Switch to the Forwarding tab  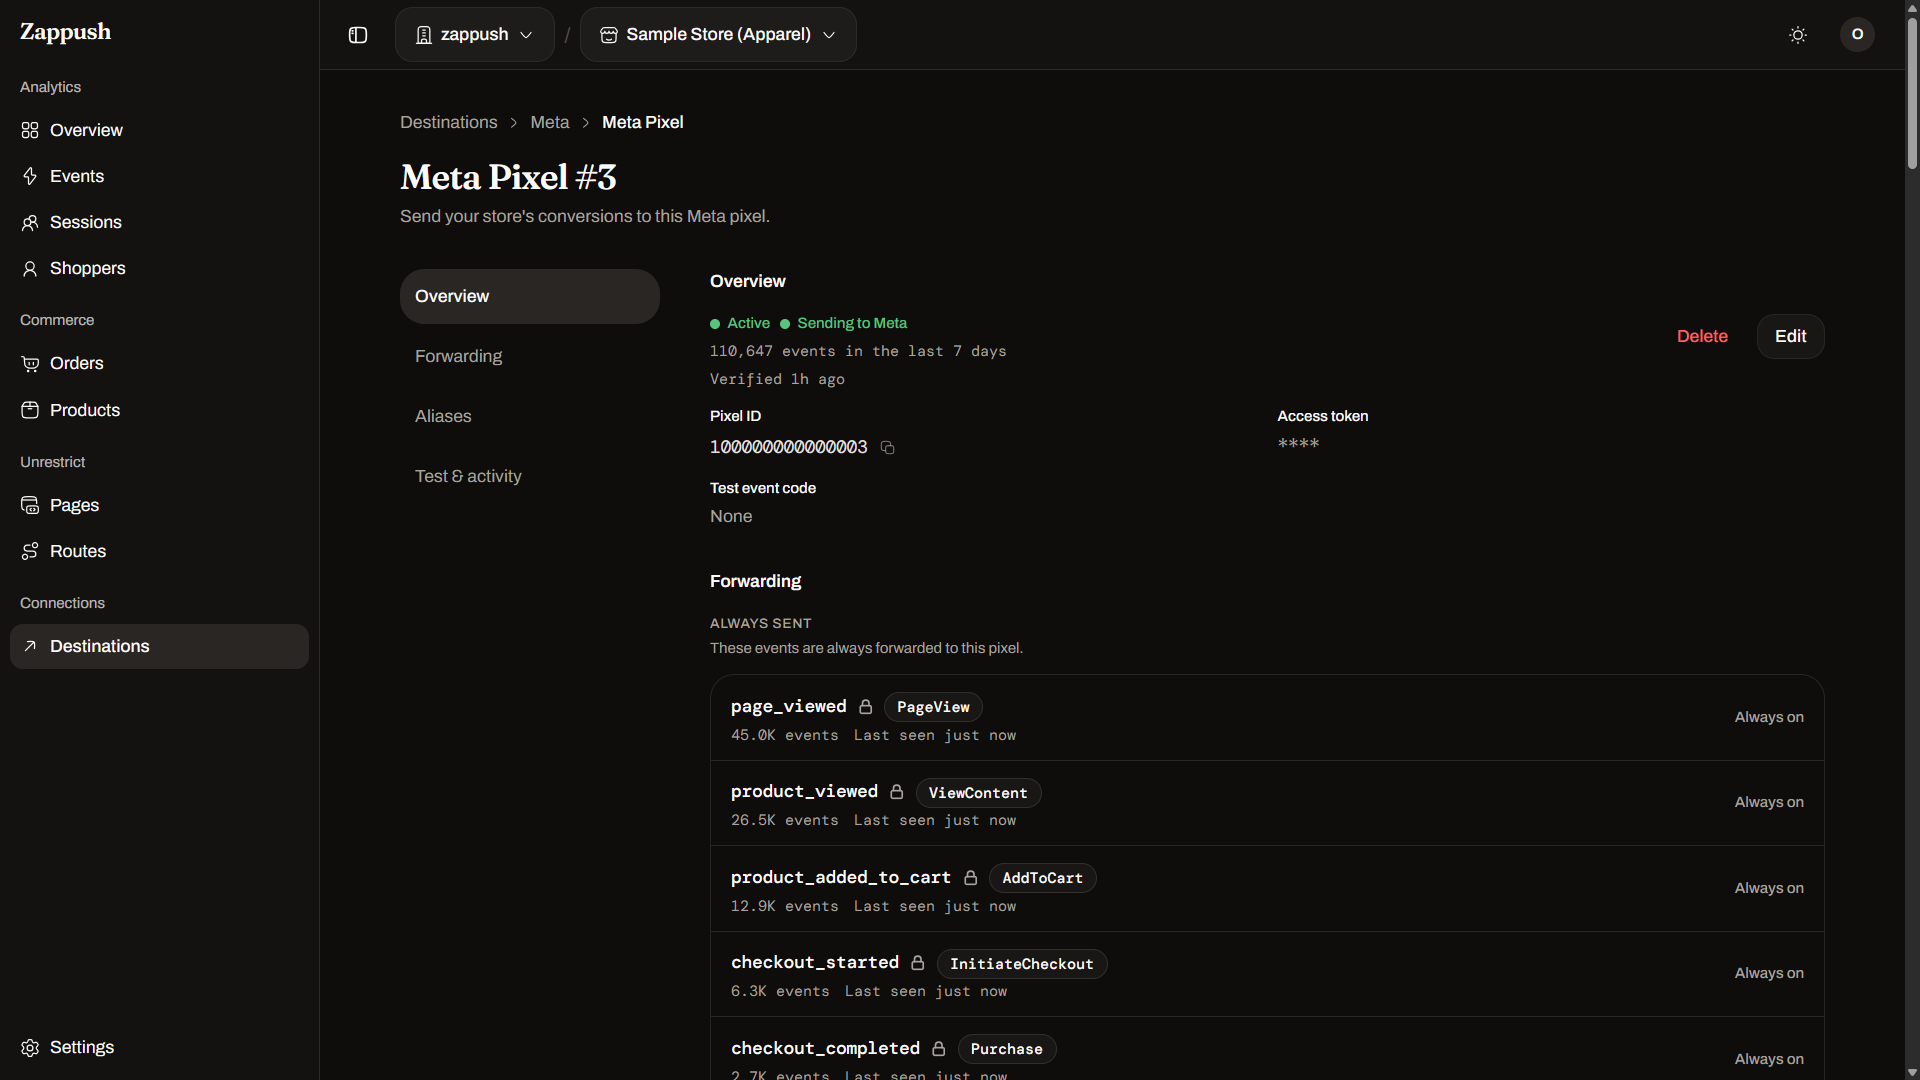530,356
